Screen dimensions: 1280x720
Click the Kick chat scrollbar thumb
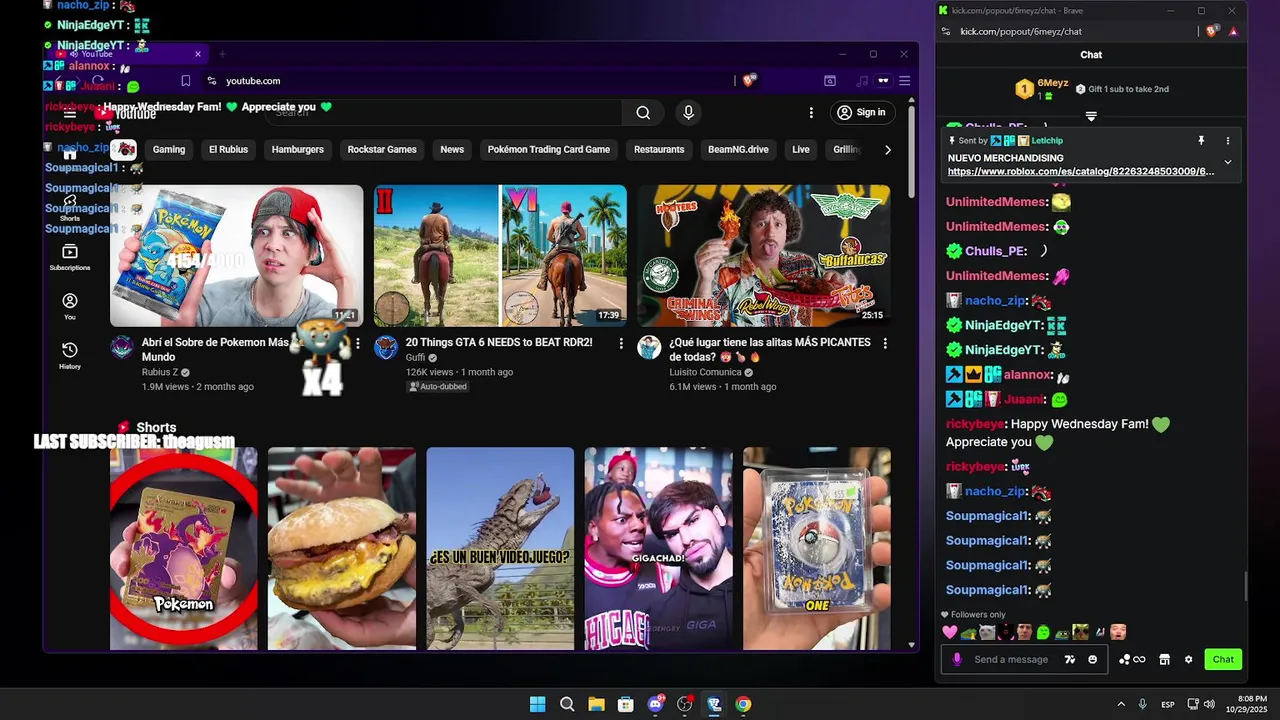(1245, 586)
